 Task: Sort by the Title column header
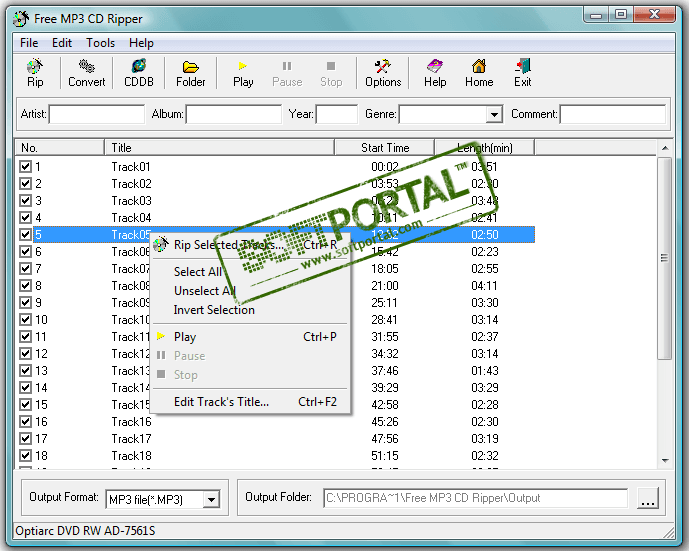click(x=219, y=148)
